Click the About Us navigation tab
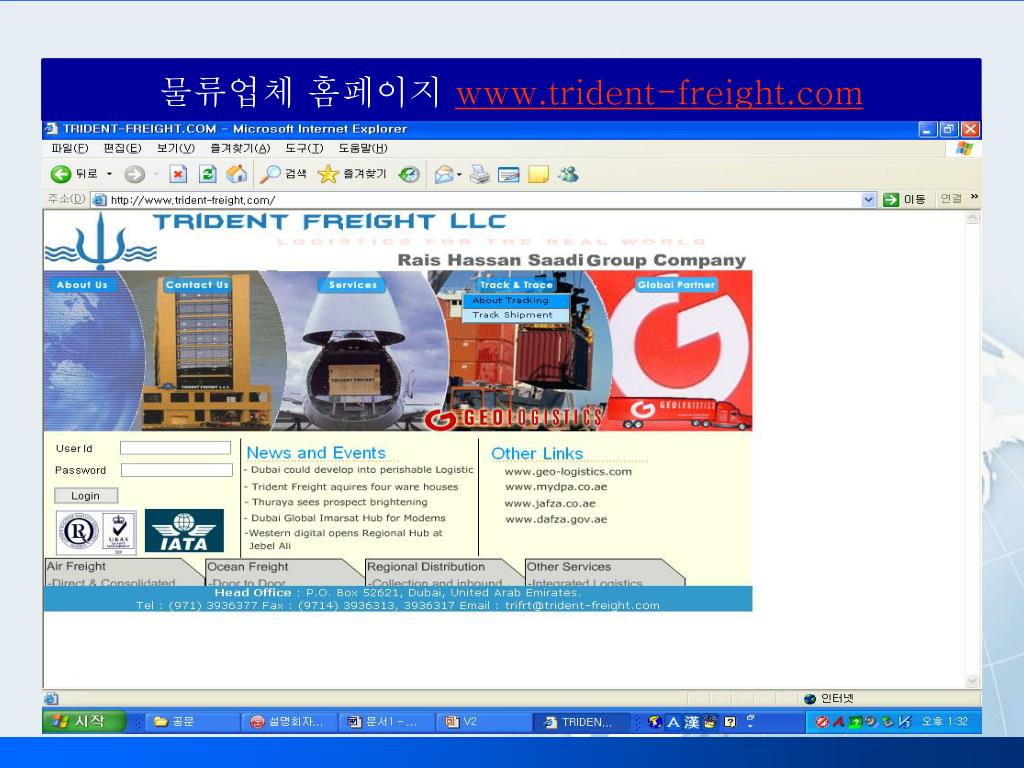The height and width of the screenshot is (768, 1024). coord(82,285)
